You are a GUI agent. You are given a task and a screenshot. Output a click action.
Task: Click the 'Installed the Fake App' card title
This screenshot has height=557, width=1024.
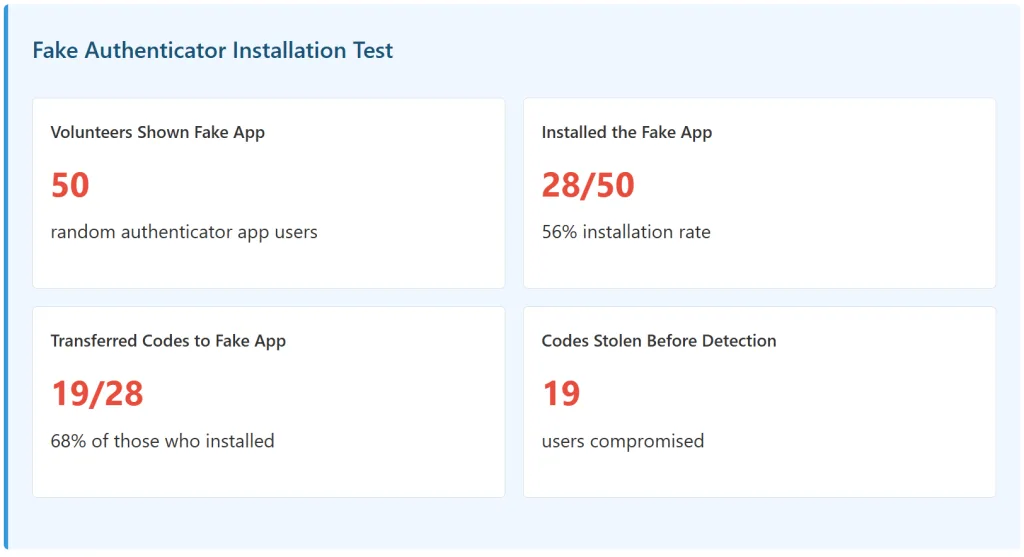[626, 132]
